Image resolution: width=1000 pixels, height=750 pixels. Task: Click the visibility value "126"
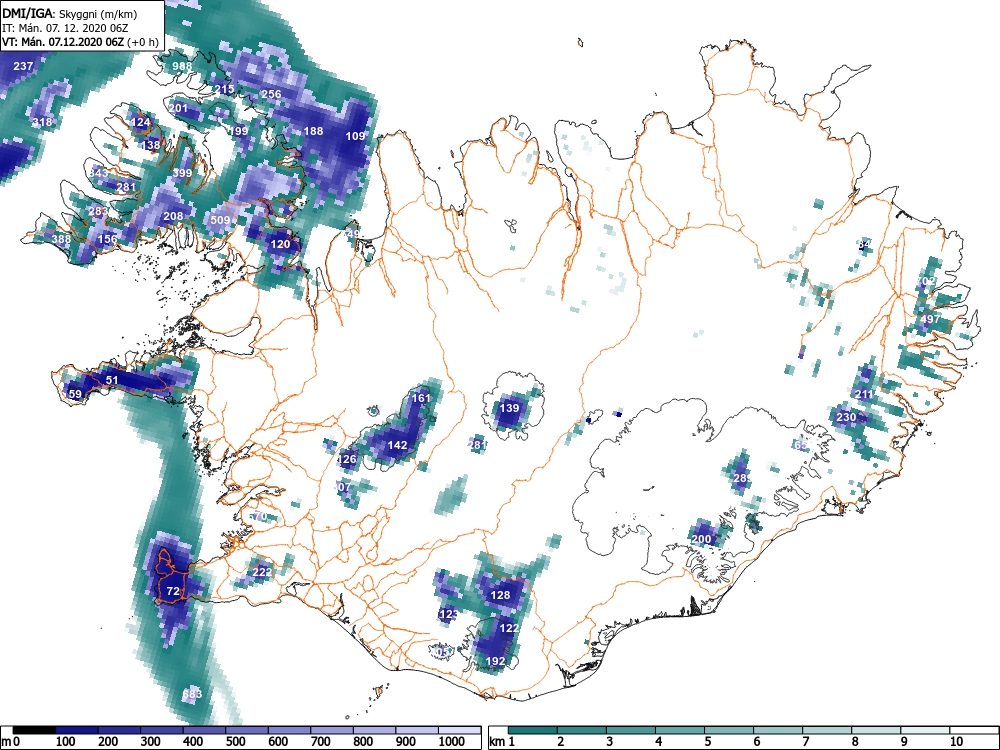coord(346,459)
